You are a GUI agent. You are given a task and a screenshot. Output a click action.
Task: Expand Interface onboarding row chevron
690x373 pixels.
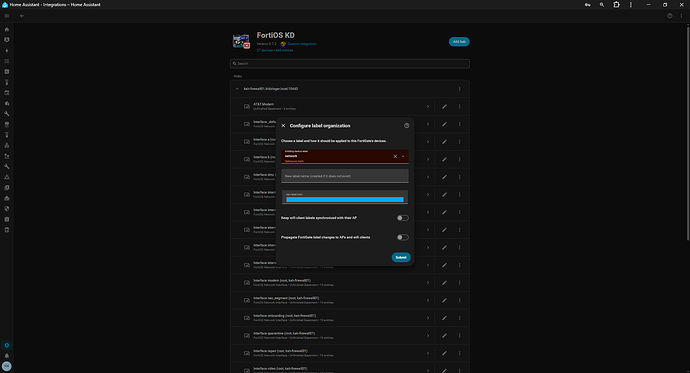[x=428, y=318]
